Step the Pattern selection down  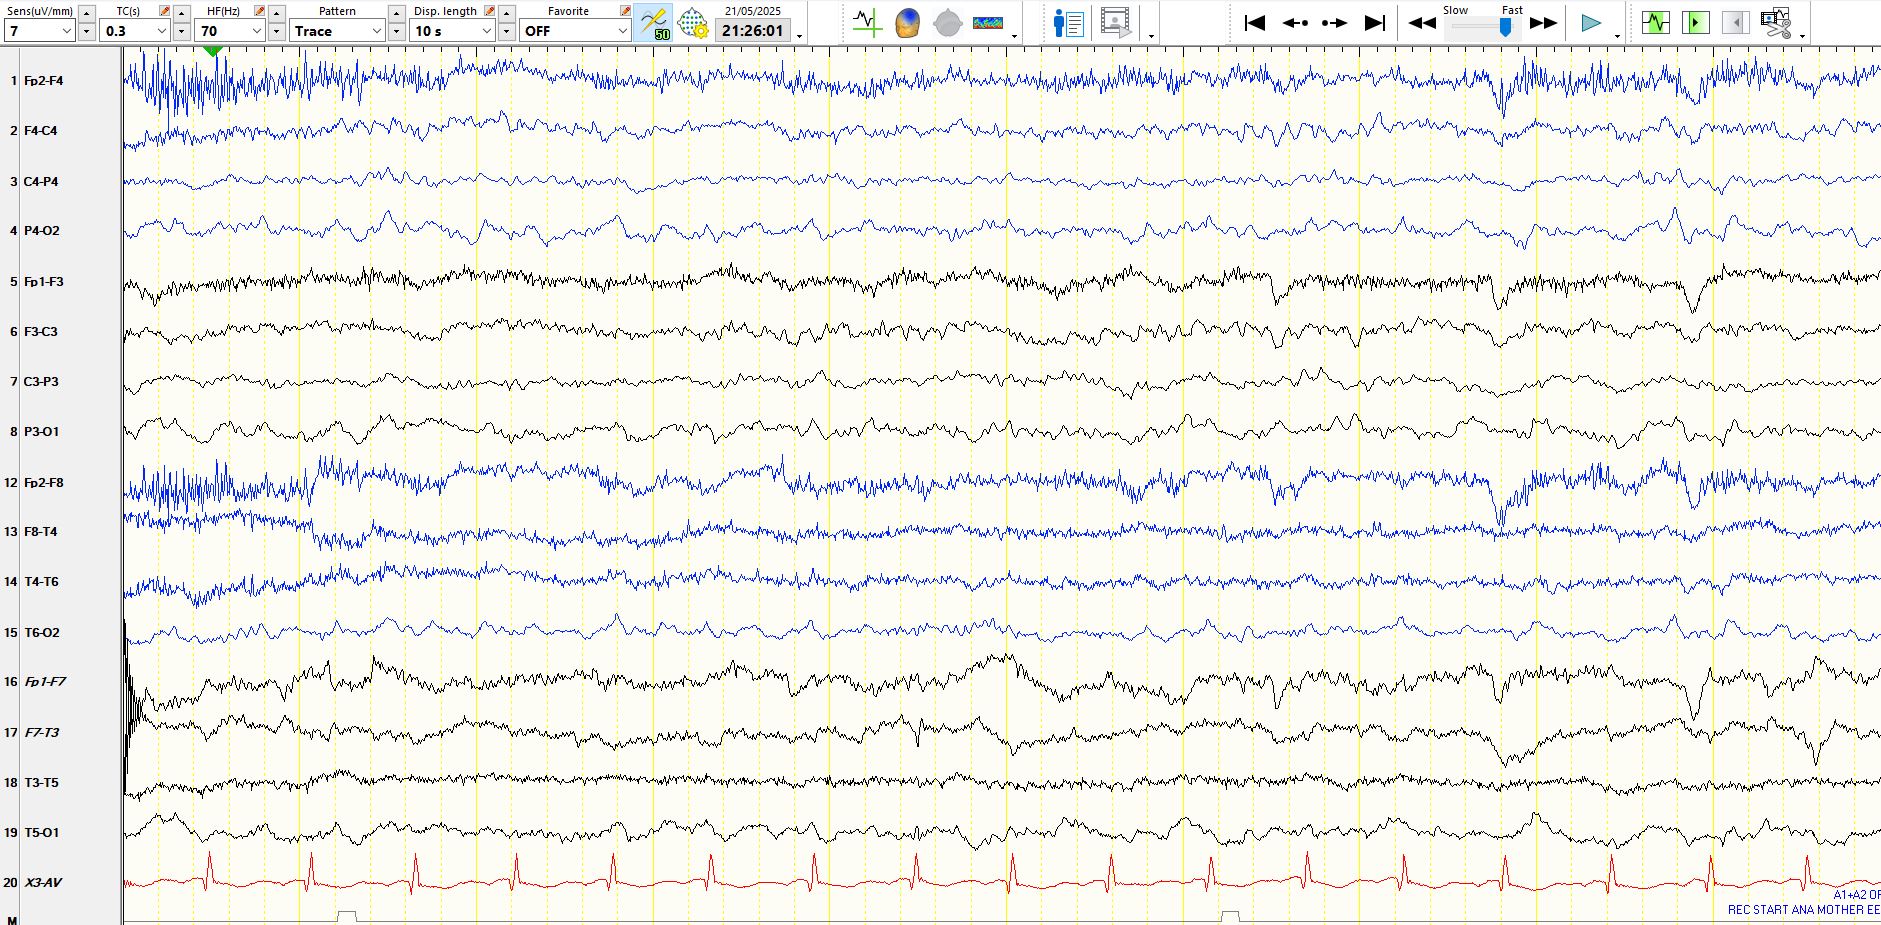pyautogui.click(x=397, y=31)
